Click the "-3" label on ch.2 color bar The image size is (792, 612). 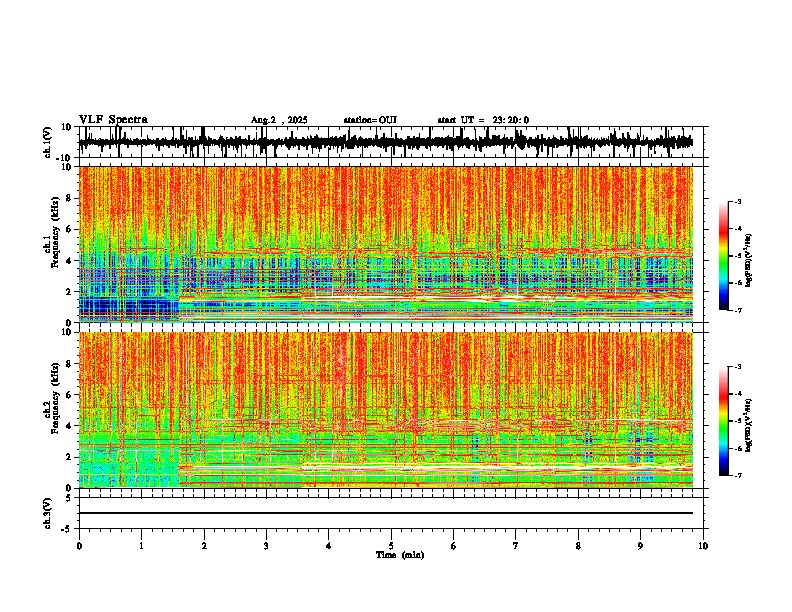737,367
